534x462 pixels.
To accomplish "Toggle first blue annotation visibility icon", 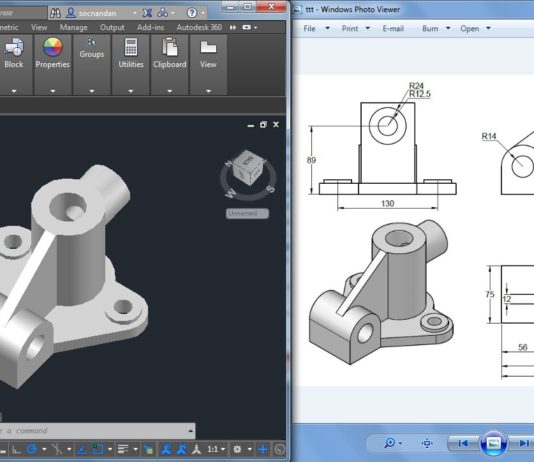I will 166,449.
